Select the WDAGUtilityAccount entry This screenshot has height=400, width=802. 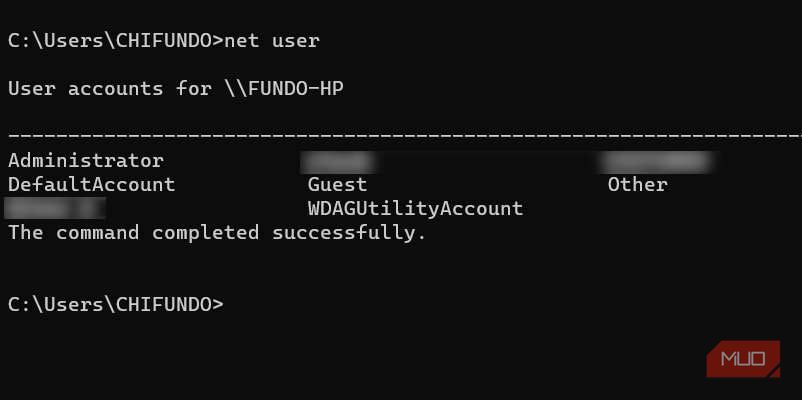415,208
